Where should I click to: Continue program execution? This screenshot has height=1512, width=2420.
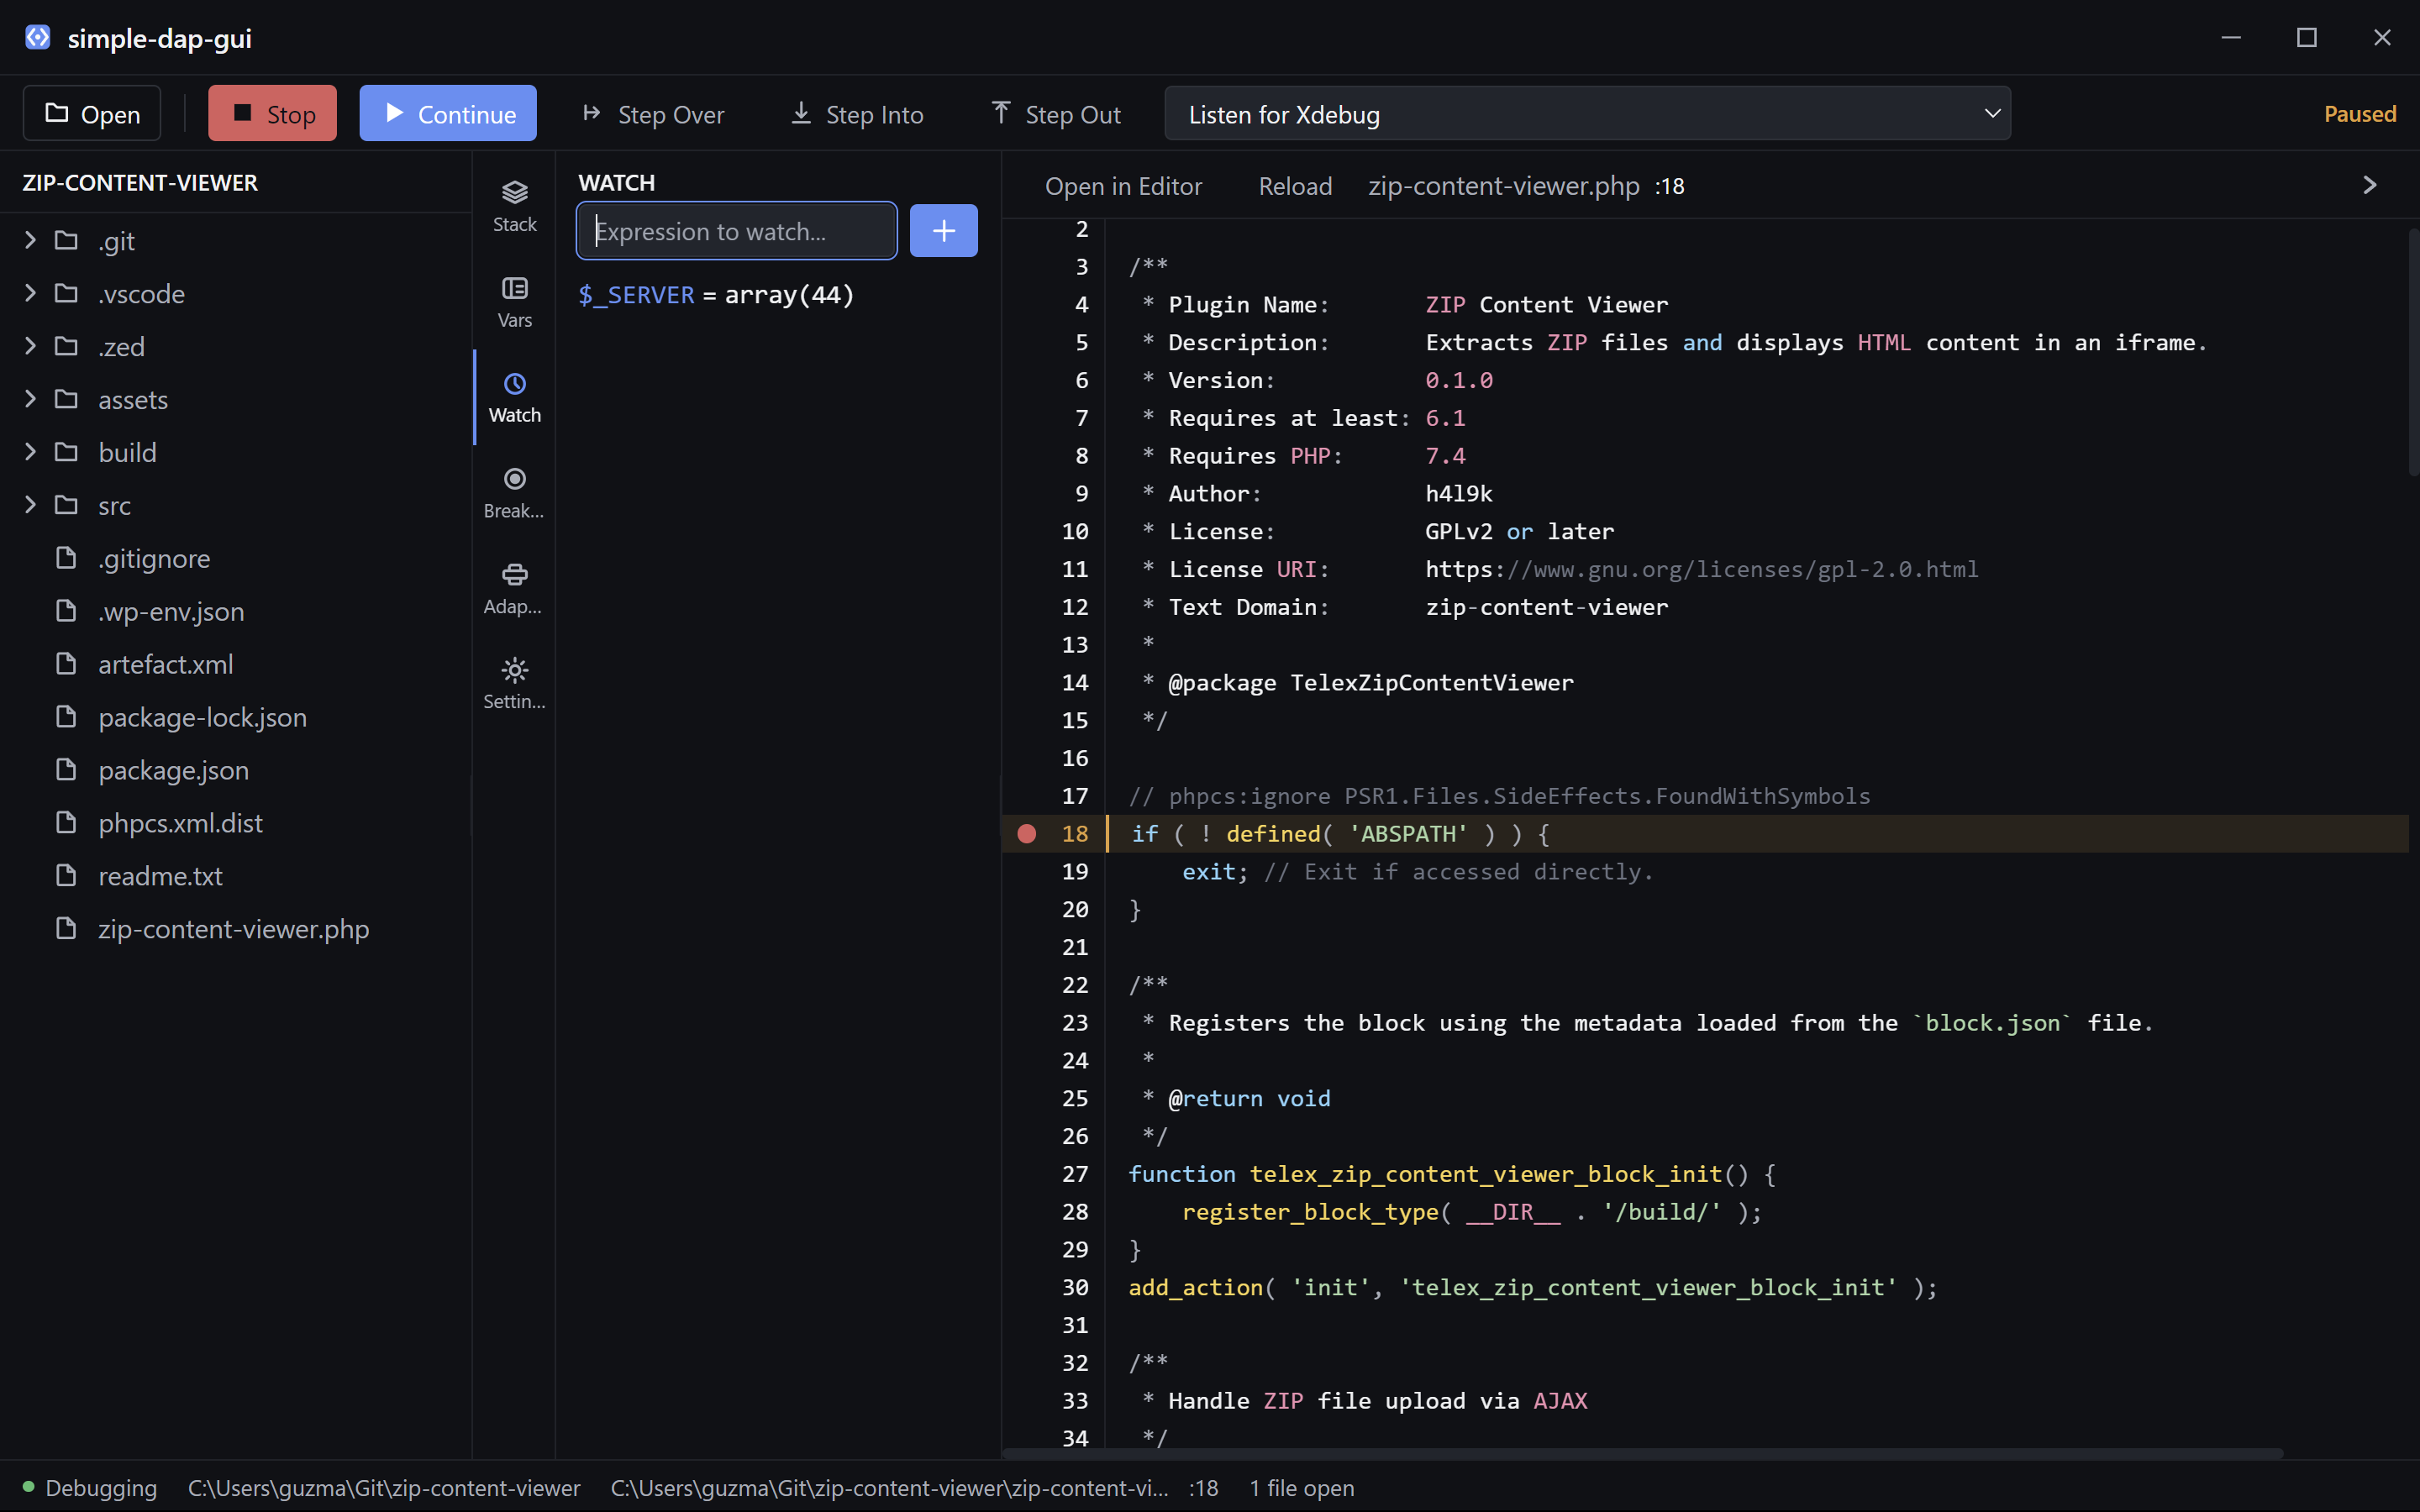[448, 114]
